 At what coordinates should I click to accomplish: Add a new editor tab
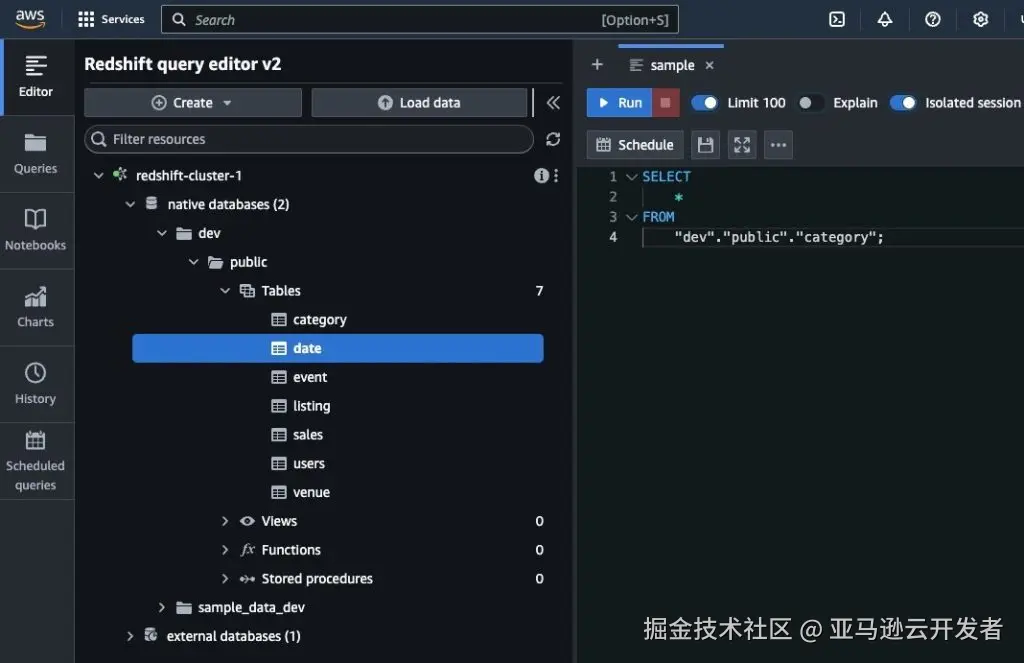[x=597, y=65]
